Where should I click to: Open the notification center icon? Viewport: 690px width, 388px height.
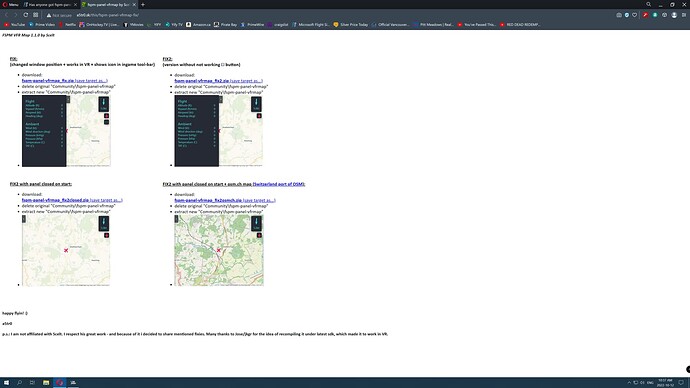(x=681, y=383)
